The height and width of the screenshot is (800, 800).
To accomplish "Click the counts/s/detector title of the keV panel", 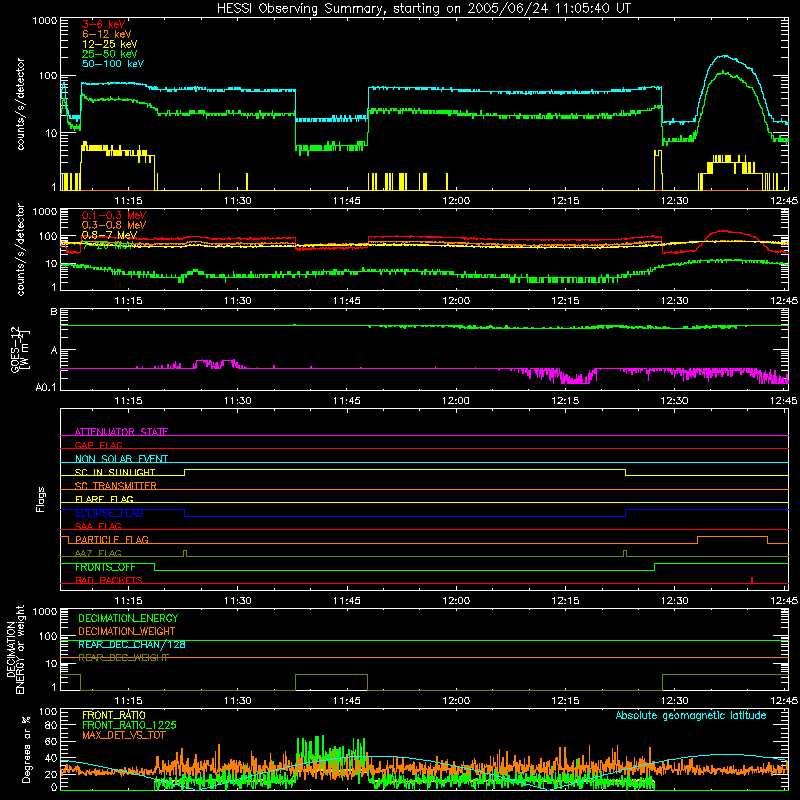I will point(20,104).
